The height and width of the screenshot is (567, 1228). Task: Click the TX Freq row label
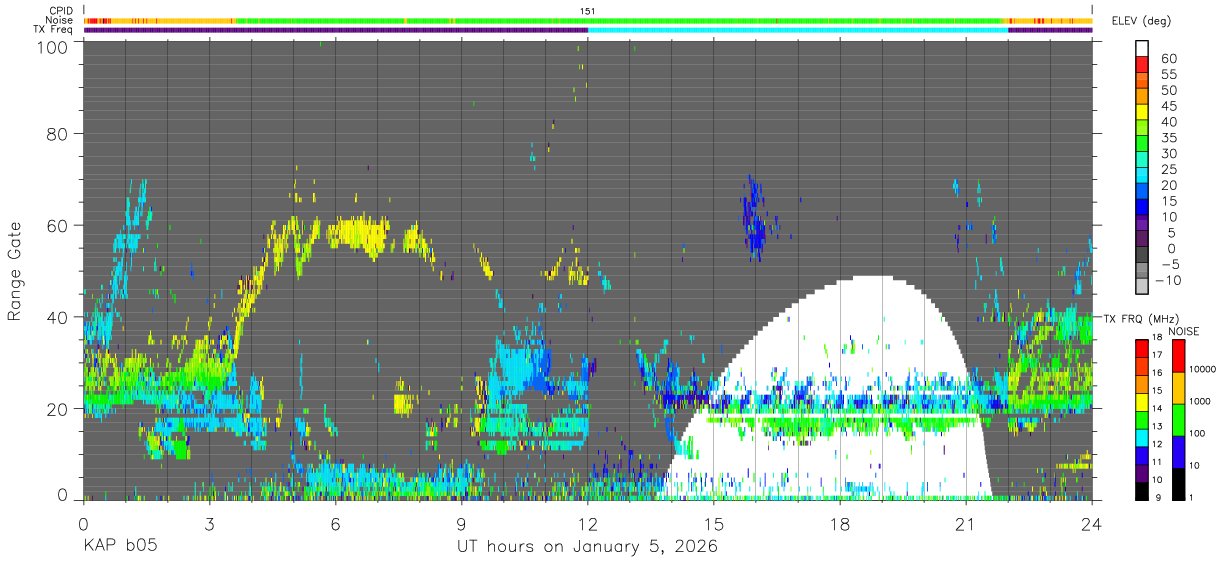click(55, 30)
